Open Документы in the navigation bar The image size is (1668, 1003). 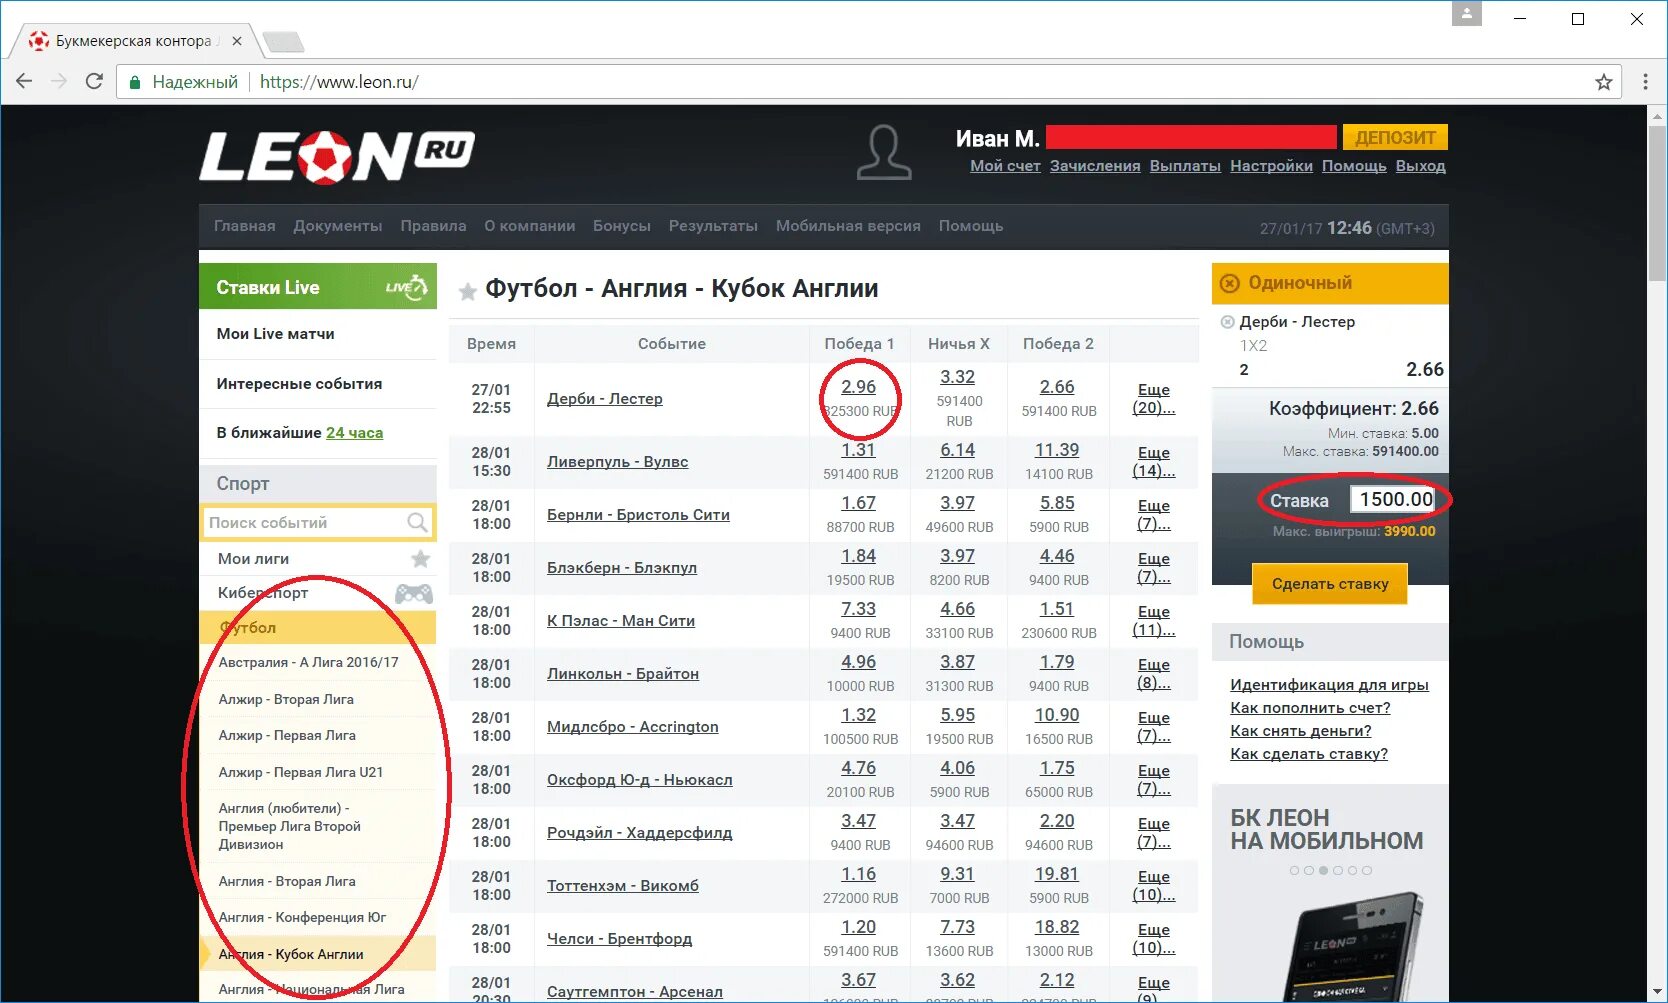pyautogui.click(x=338, y=226)
